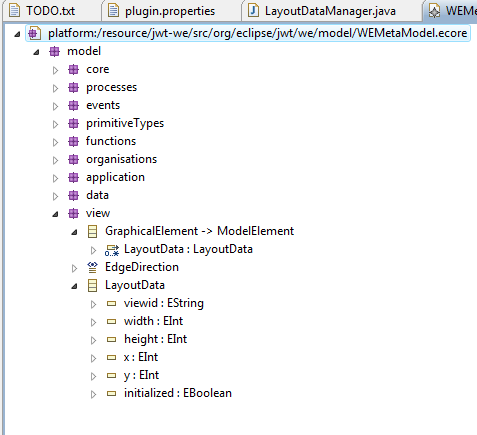
Task: Expand the organisations package arrow
Action: (x=55, y=160)
